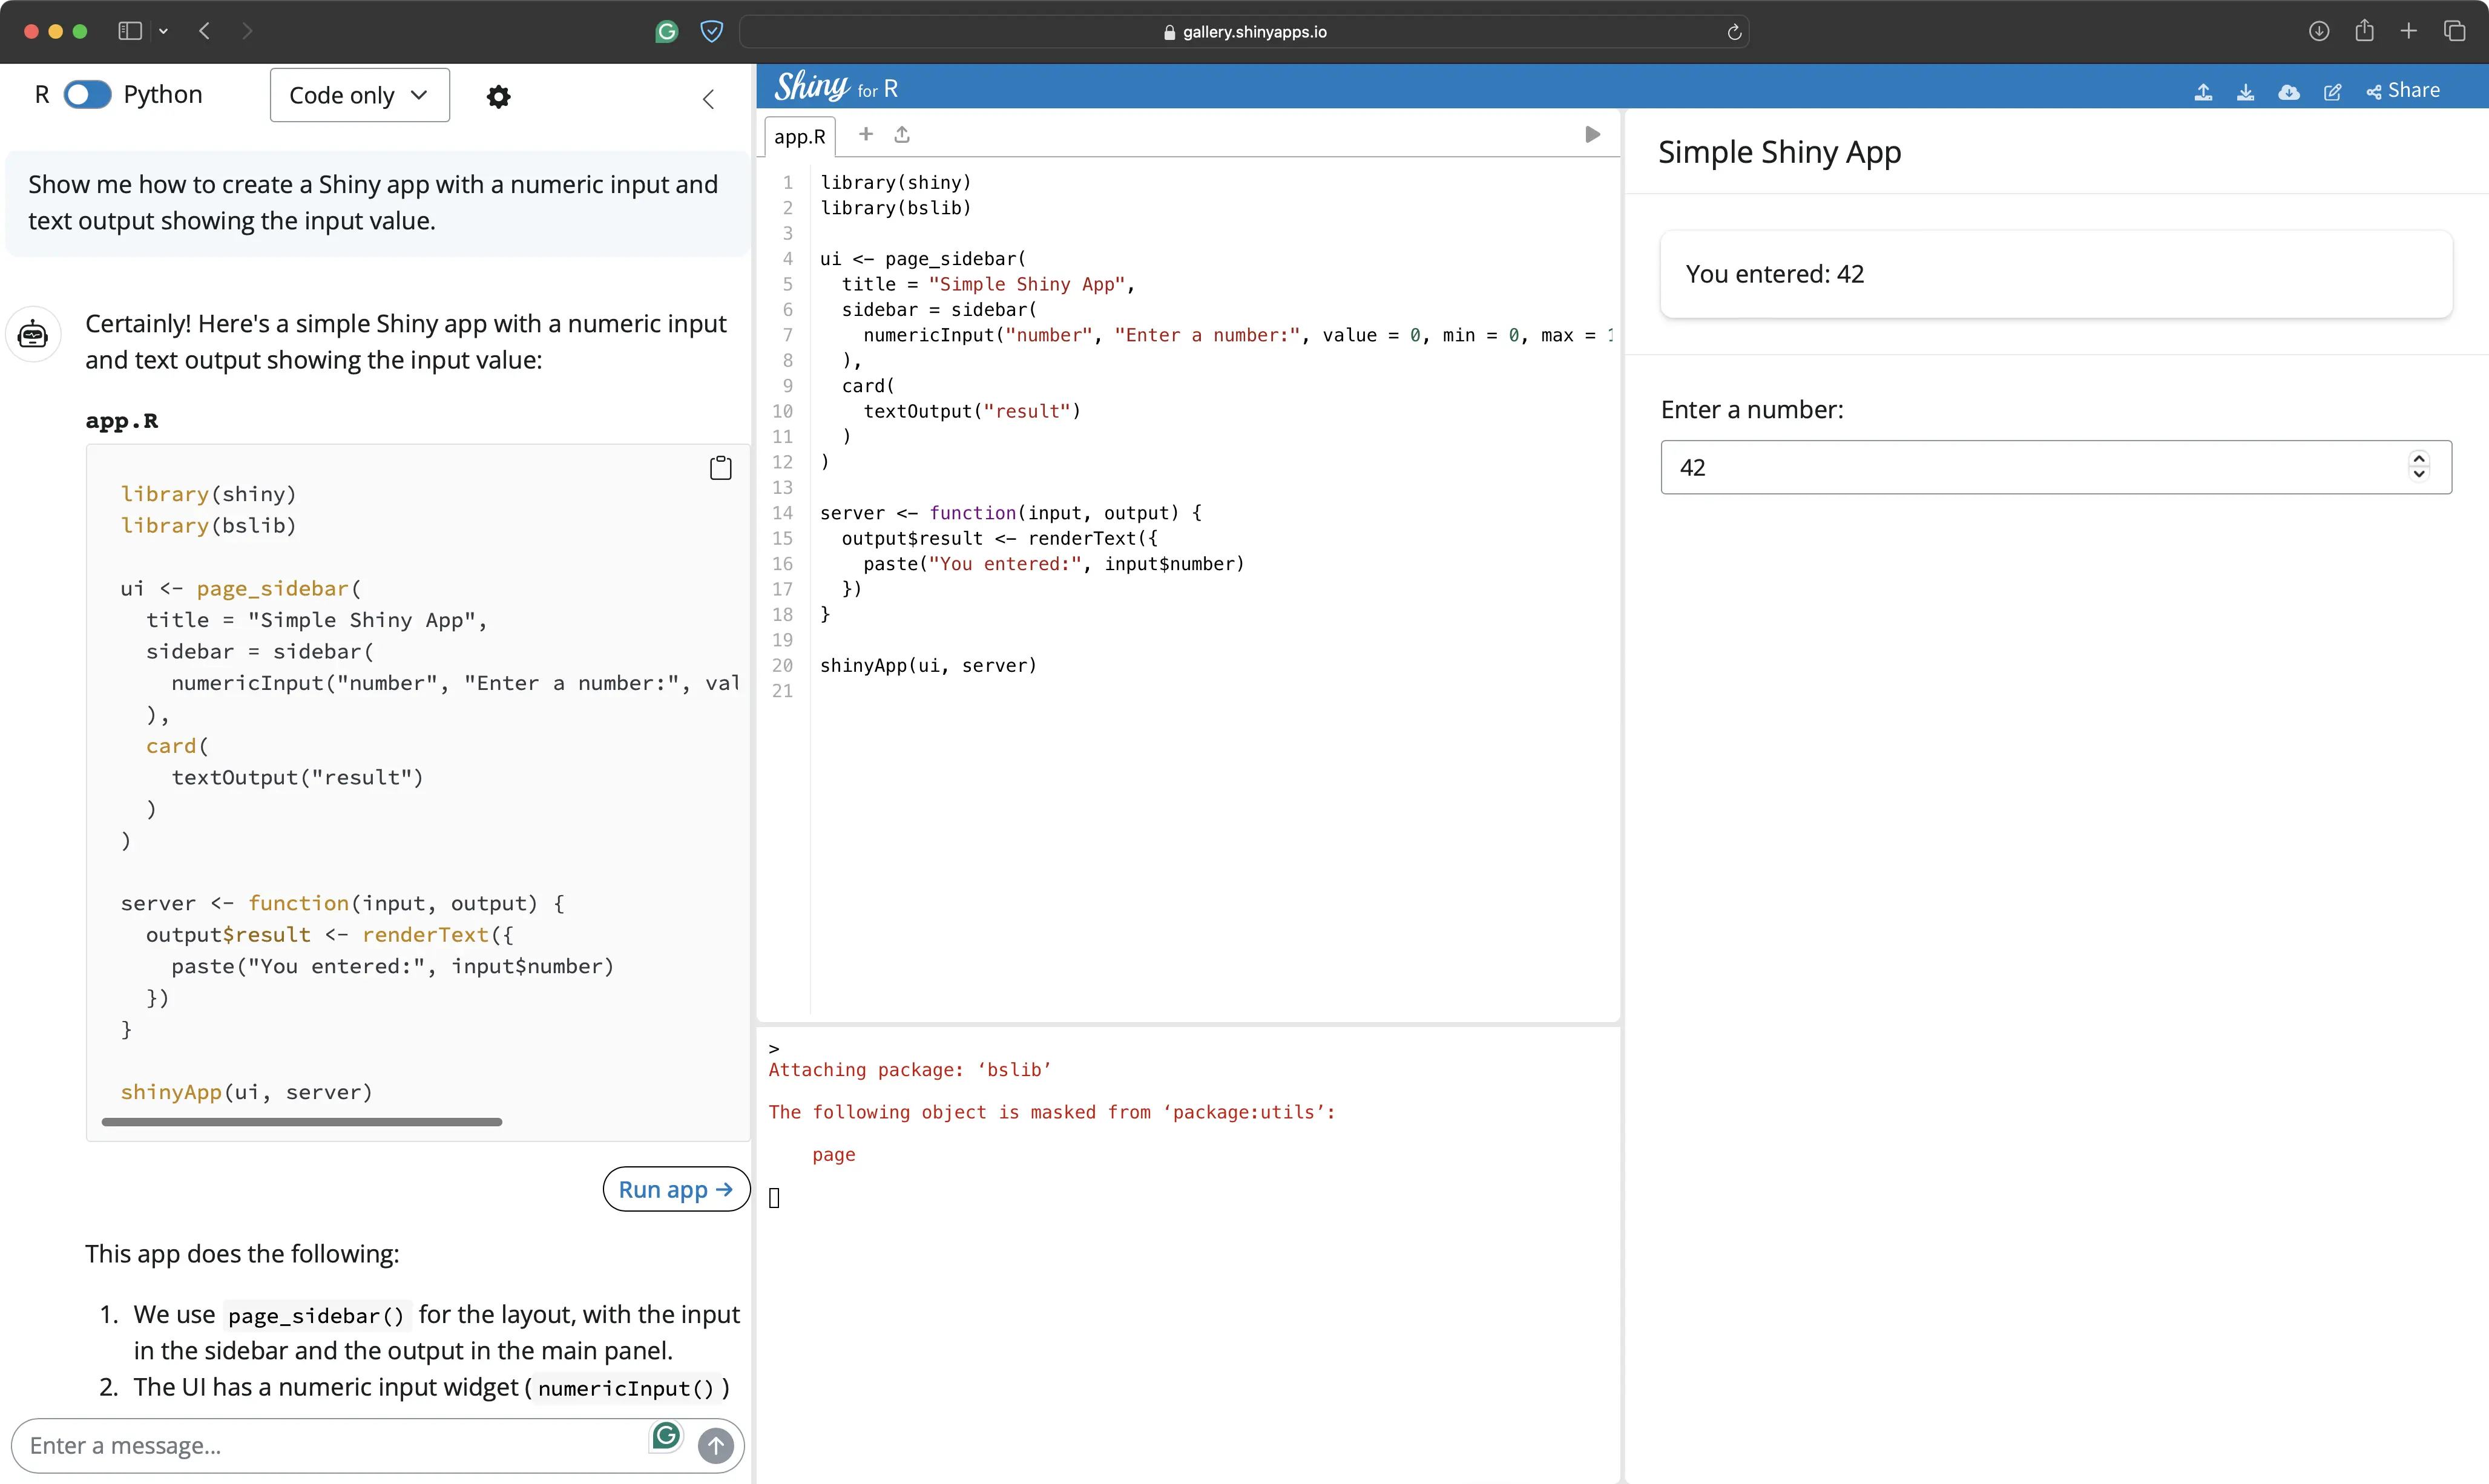Open Safari downloads
The image size is (2489, 1484).
[x=2319, y=31]
